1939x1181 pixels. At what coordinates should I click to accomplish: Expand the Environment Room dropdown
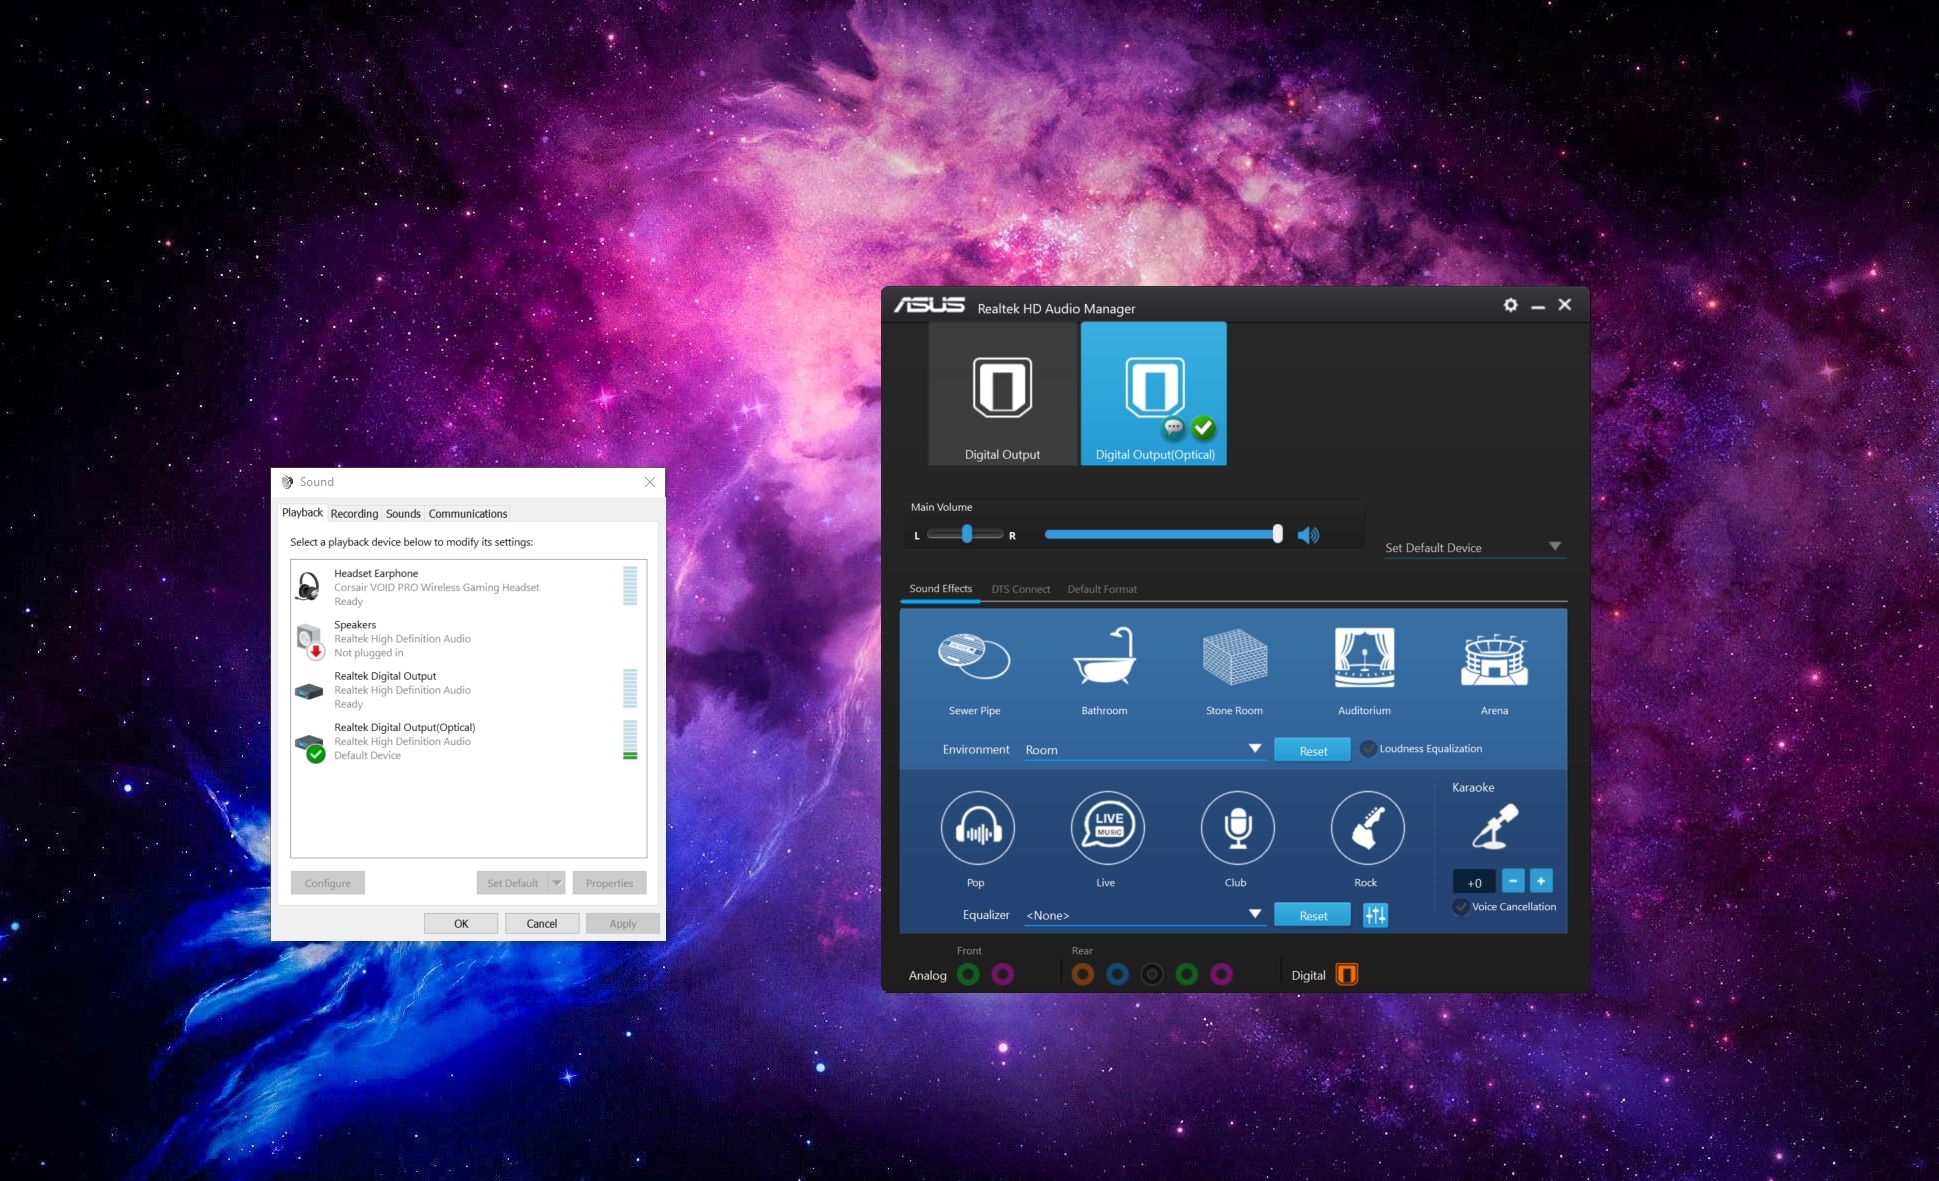[x=1254, y=749]
